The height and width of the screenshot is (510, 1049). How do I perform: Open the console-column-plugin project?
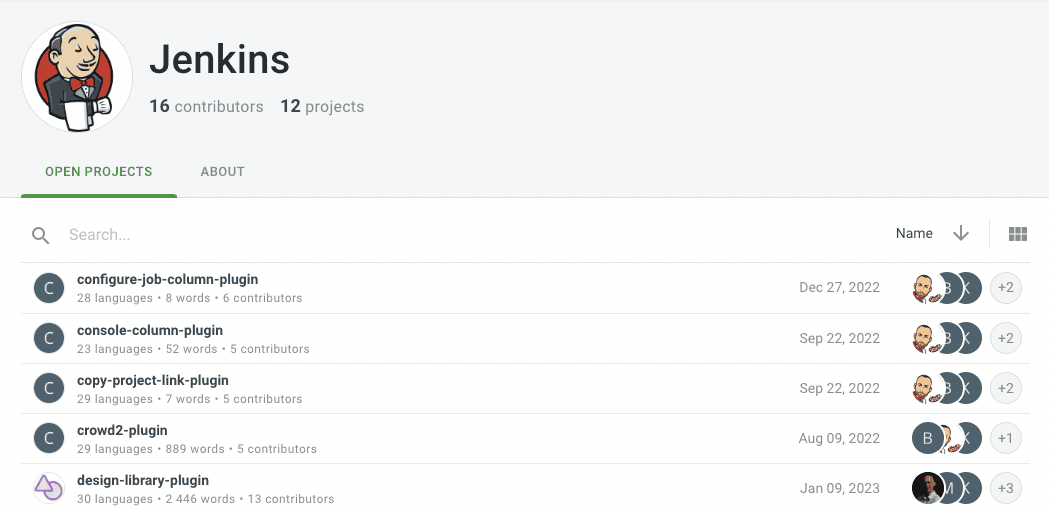coord(149,330)
